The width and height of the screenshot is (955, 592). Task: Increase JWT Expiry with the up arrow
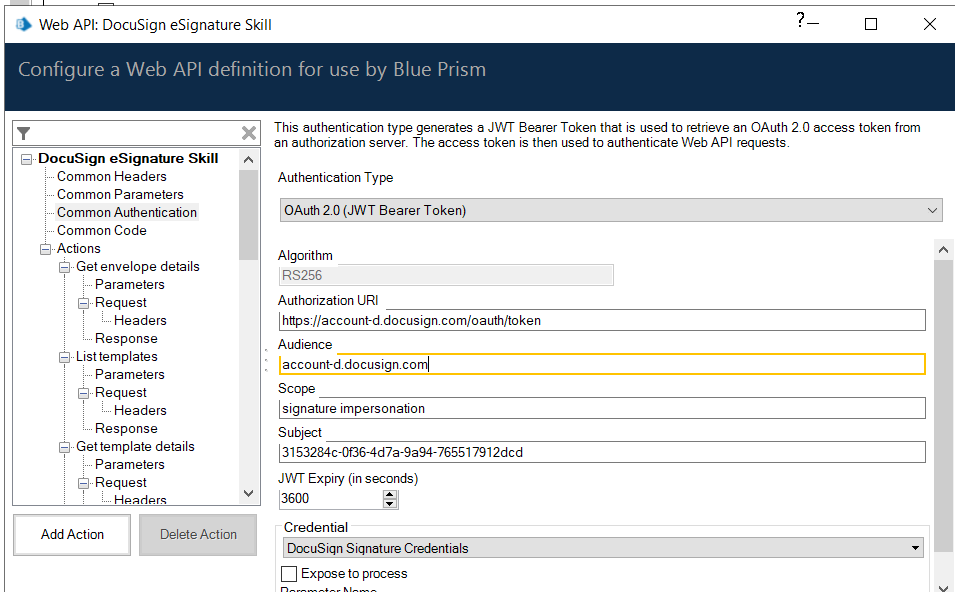[390, 493]
